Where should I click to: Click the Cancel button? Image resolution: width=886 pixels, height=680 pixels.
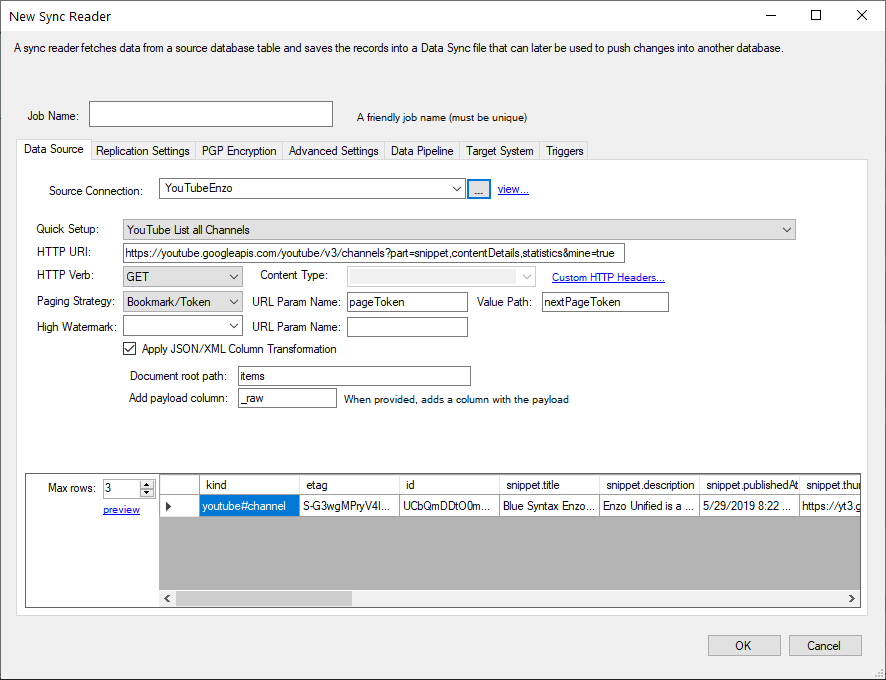pos(825,646)
